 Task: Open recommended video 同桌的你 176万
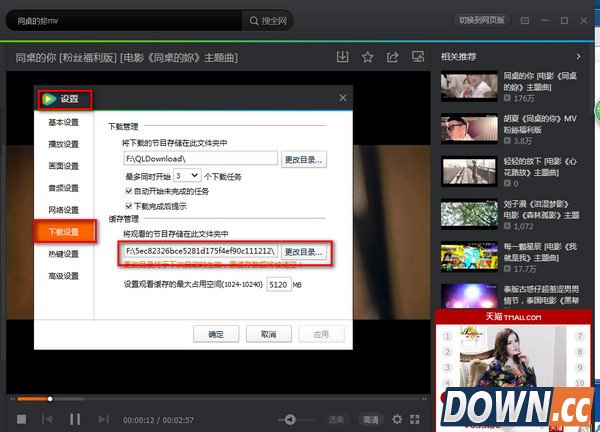click(x=511, y=86)
